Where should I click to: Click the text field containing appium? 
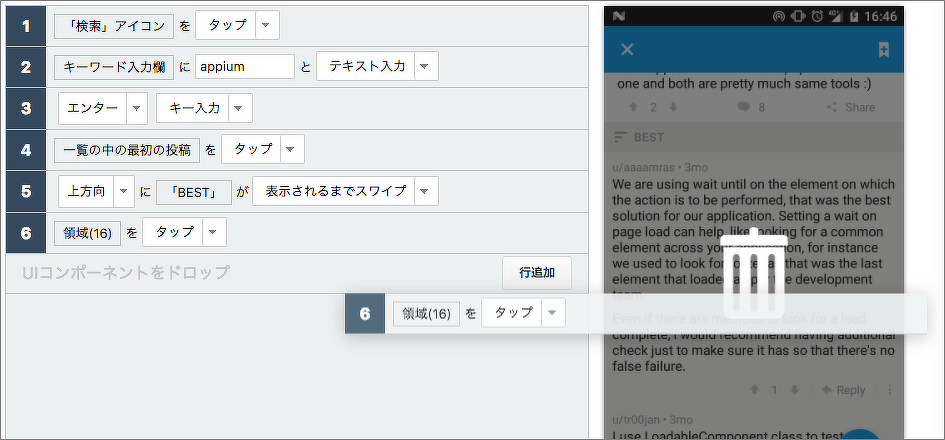click(245, 67)
